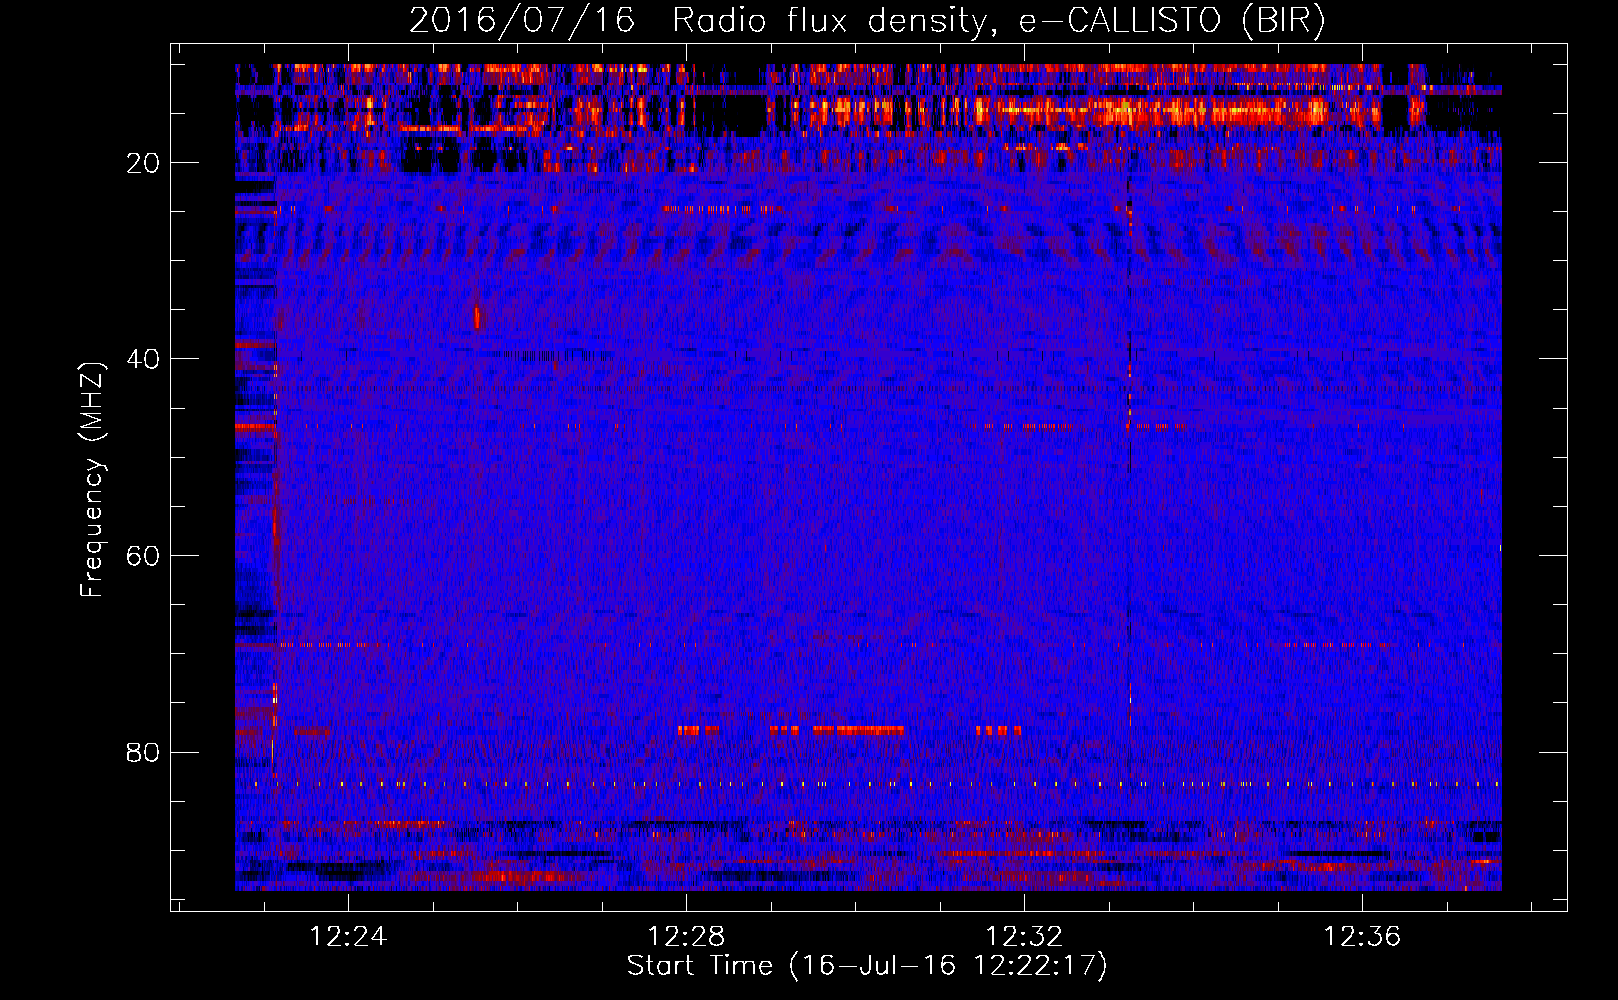Click the 12:28 time tick label

(686, 937)
